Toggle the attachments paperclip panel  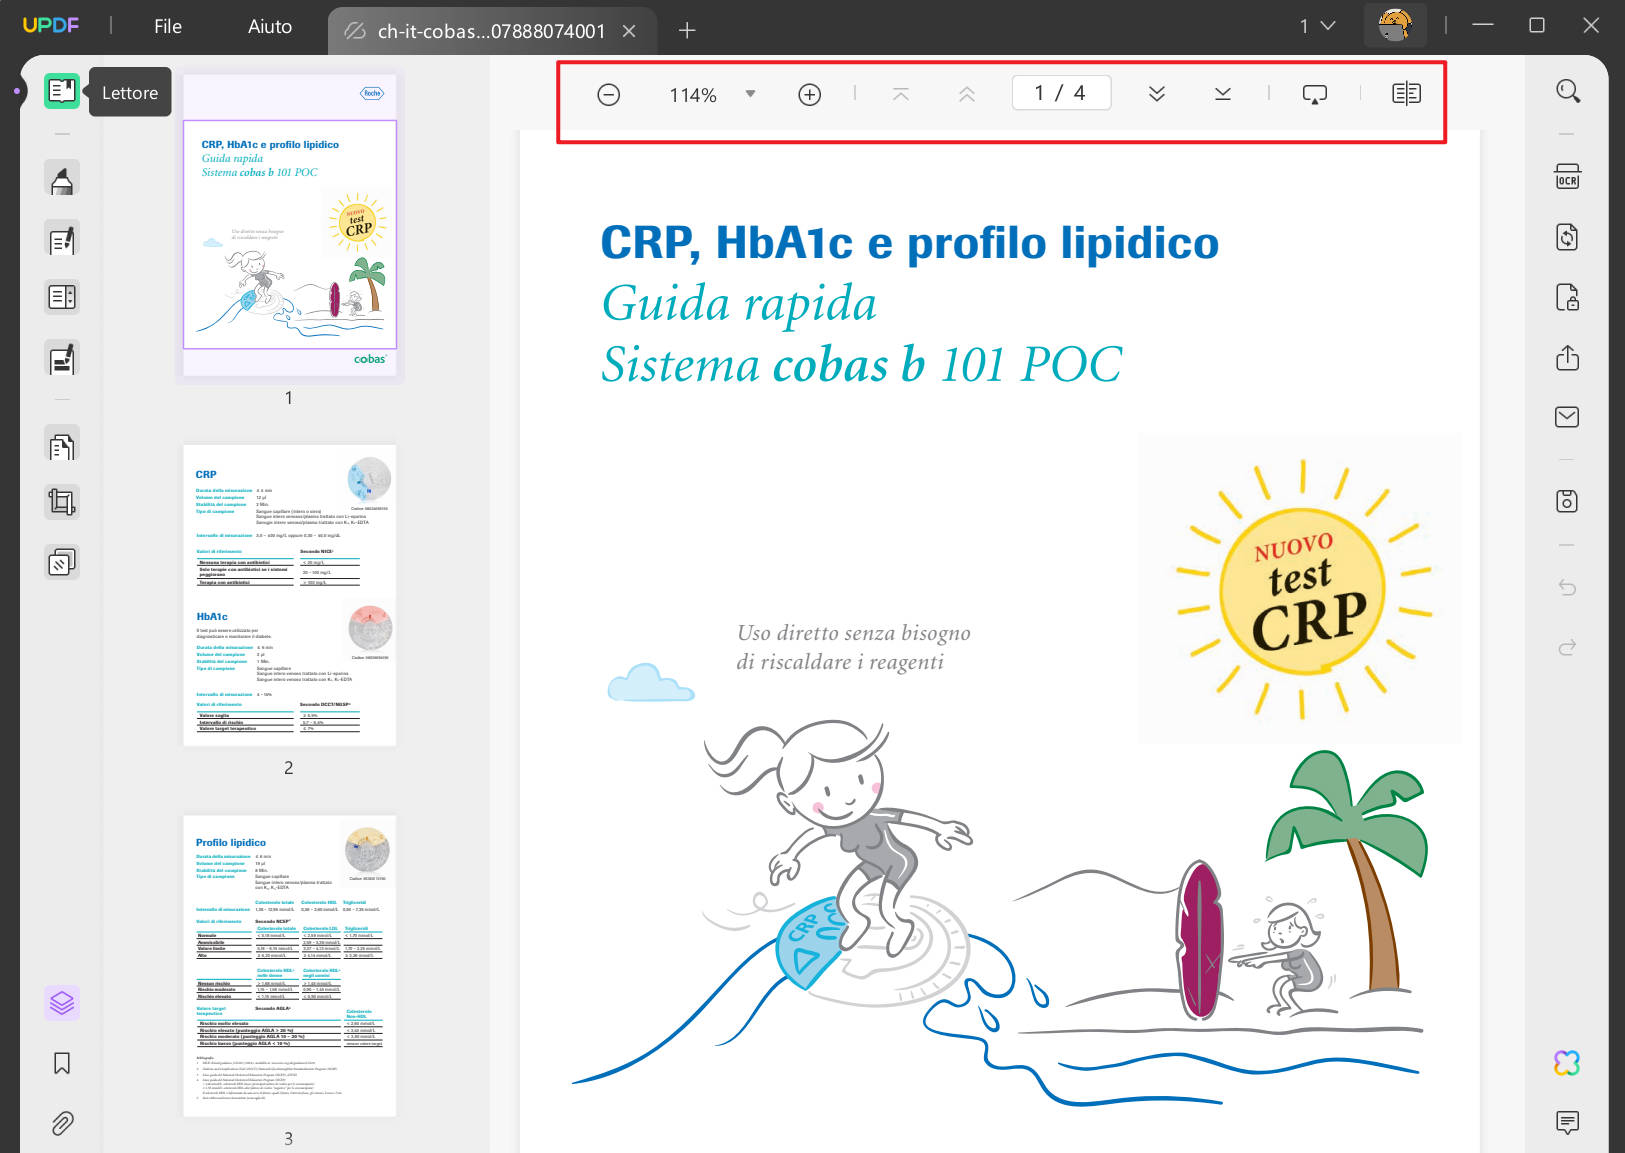click(x=62, y=1123)
